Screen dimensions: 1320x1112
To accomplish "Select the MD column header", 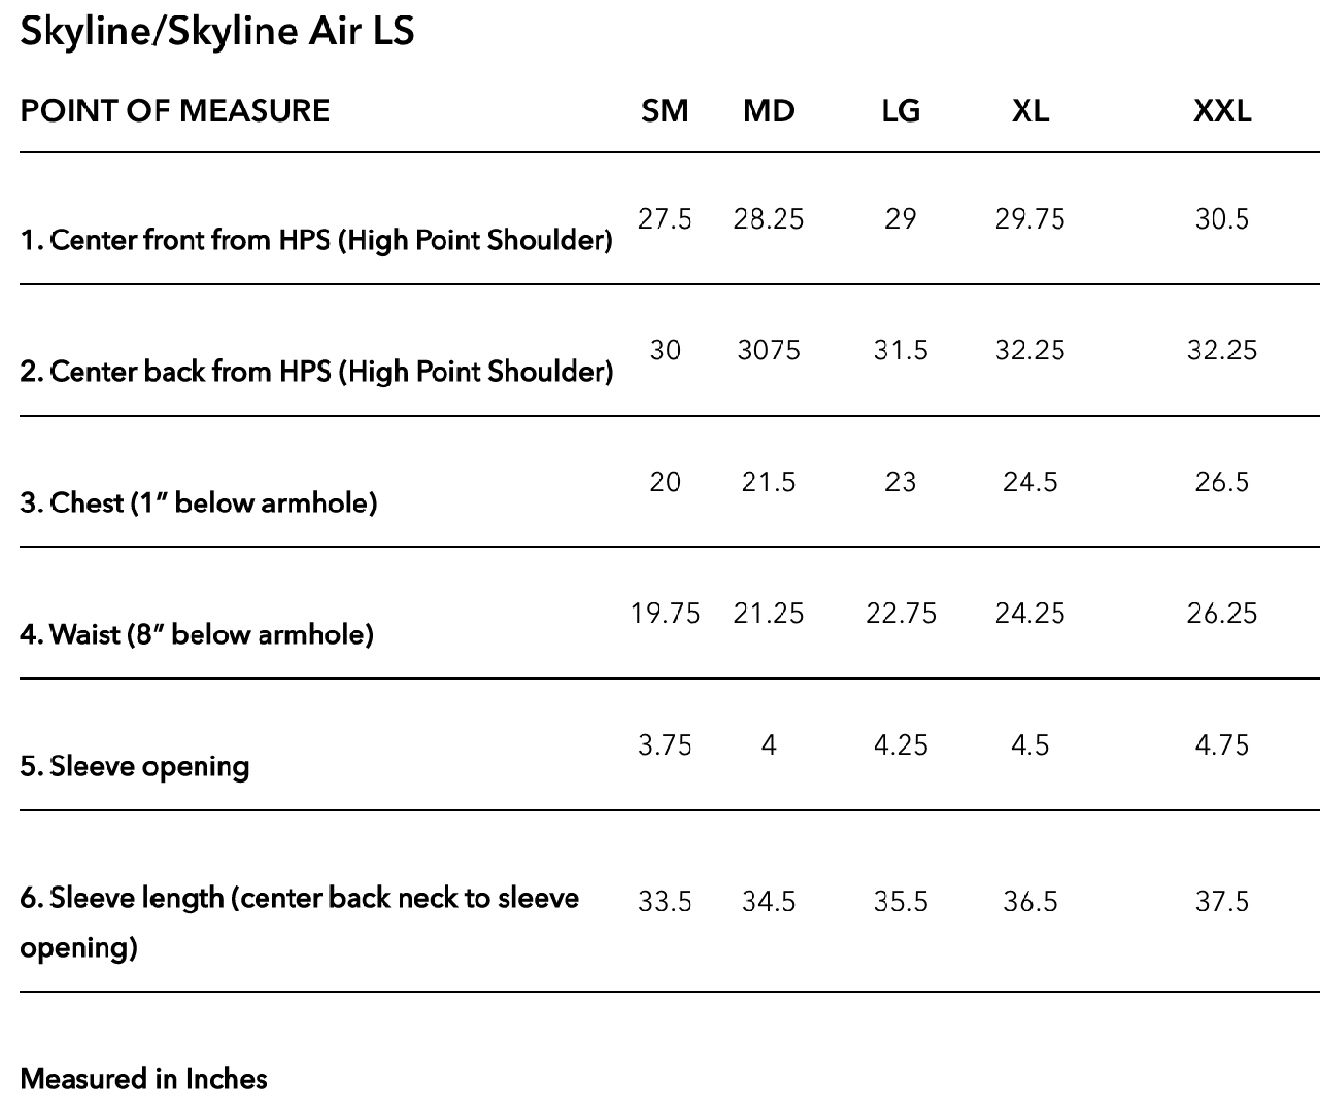I will (x=768, y=110).
